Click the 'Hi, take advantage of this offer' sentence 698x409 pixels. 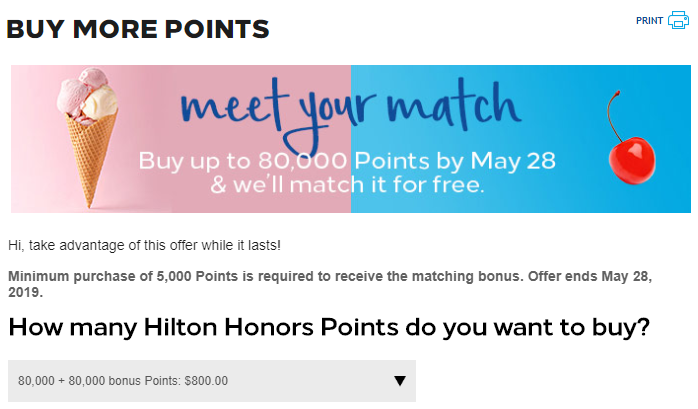click(x=144, y=245)
